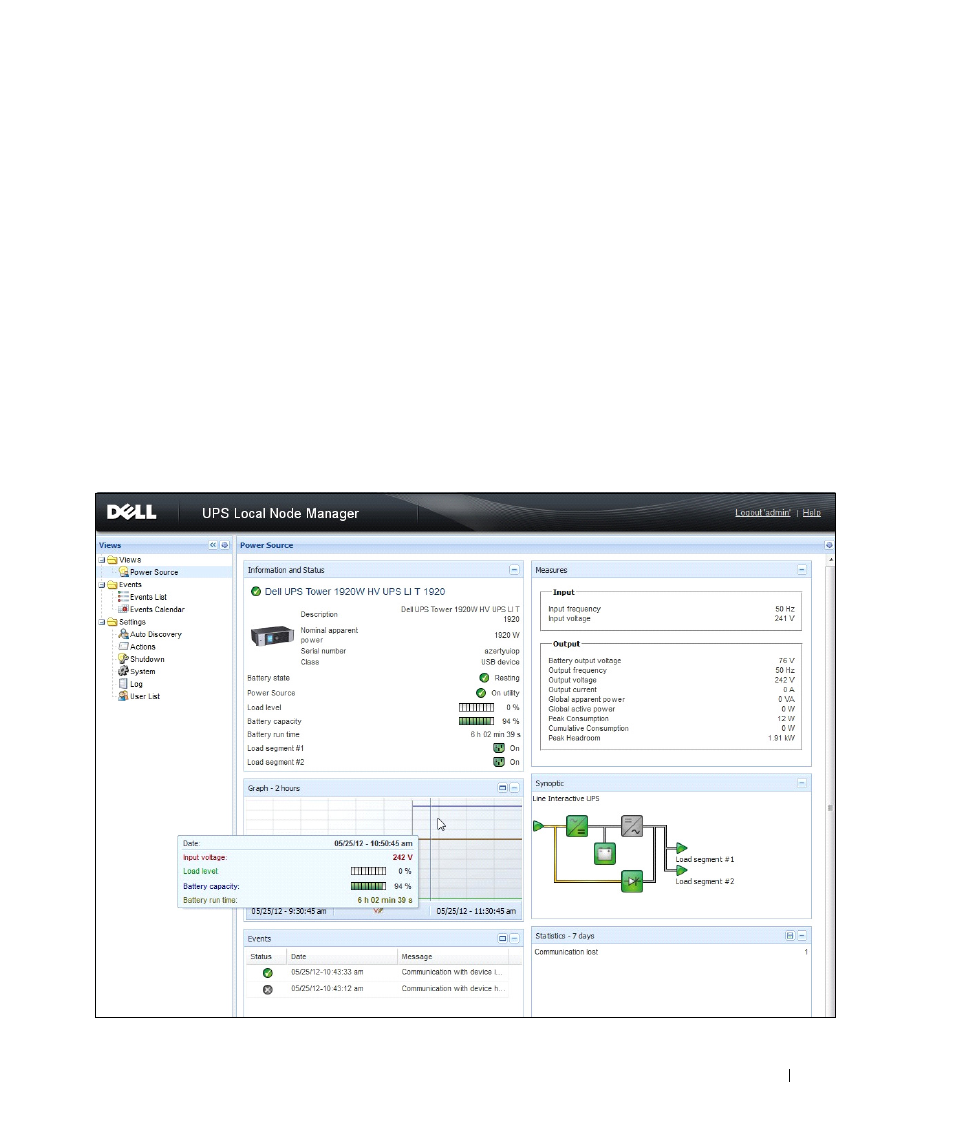This screenshot has height=1145, width=954.
Task: Click the Battery capacity gauge bar
Action: point(476,721)
